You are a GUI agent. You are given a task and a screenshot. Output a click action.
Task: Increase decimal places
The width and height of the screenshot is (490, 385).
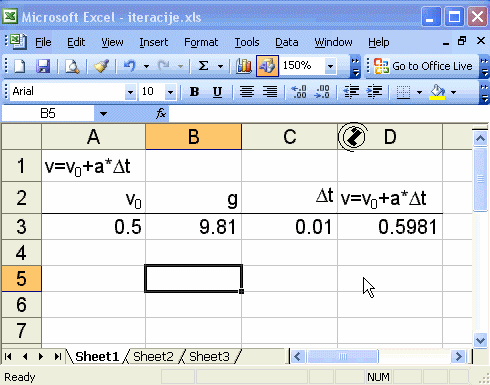299,92
